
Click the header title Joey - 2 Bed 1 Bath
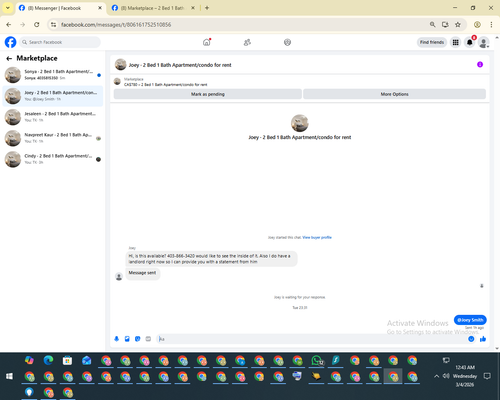coord(180,65)
